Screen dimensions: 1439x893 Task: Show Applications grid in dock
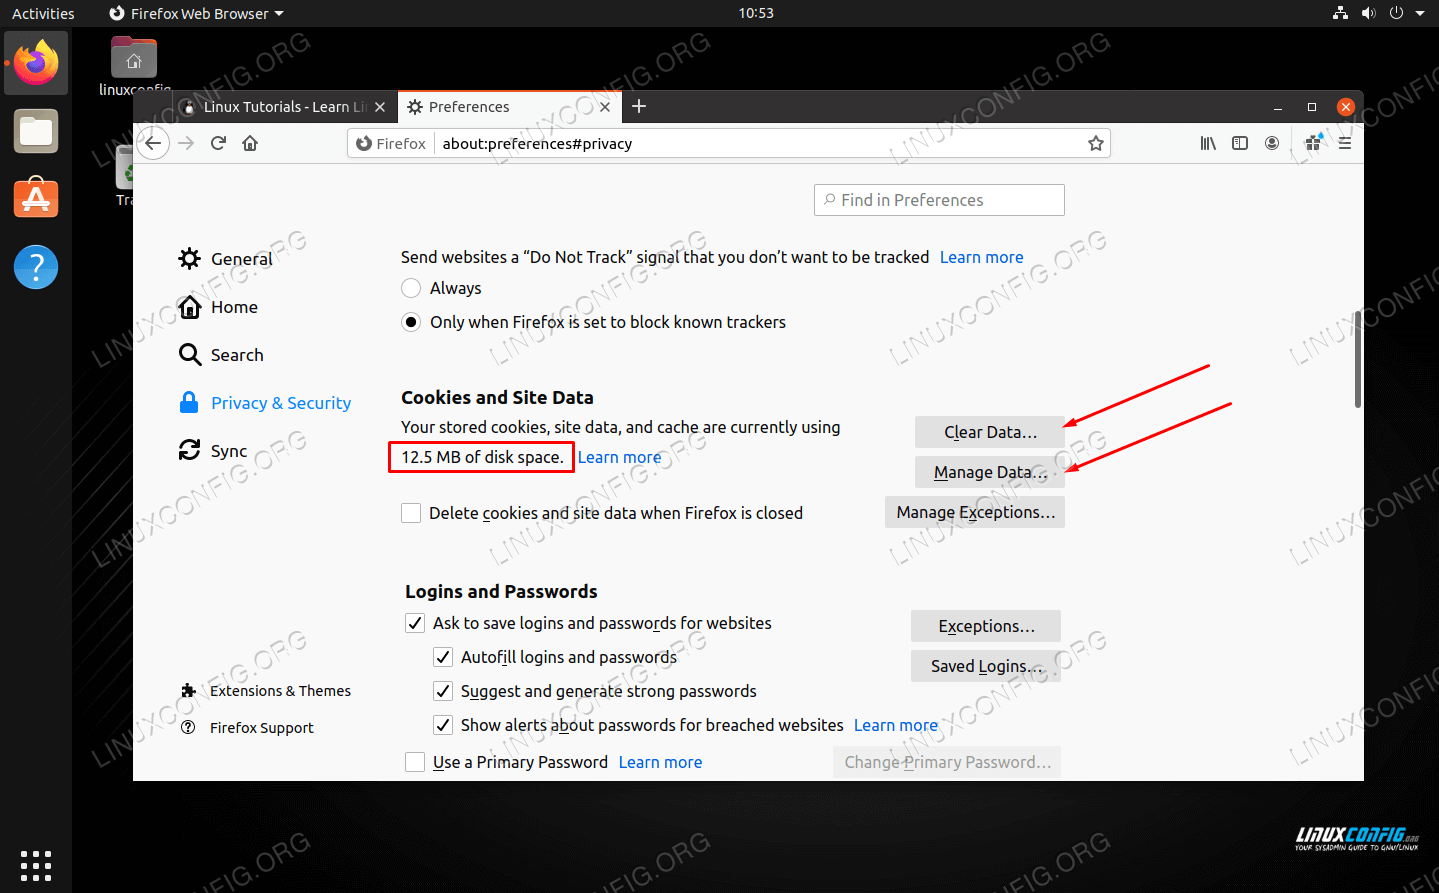tap(36, 865)
